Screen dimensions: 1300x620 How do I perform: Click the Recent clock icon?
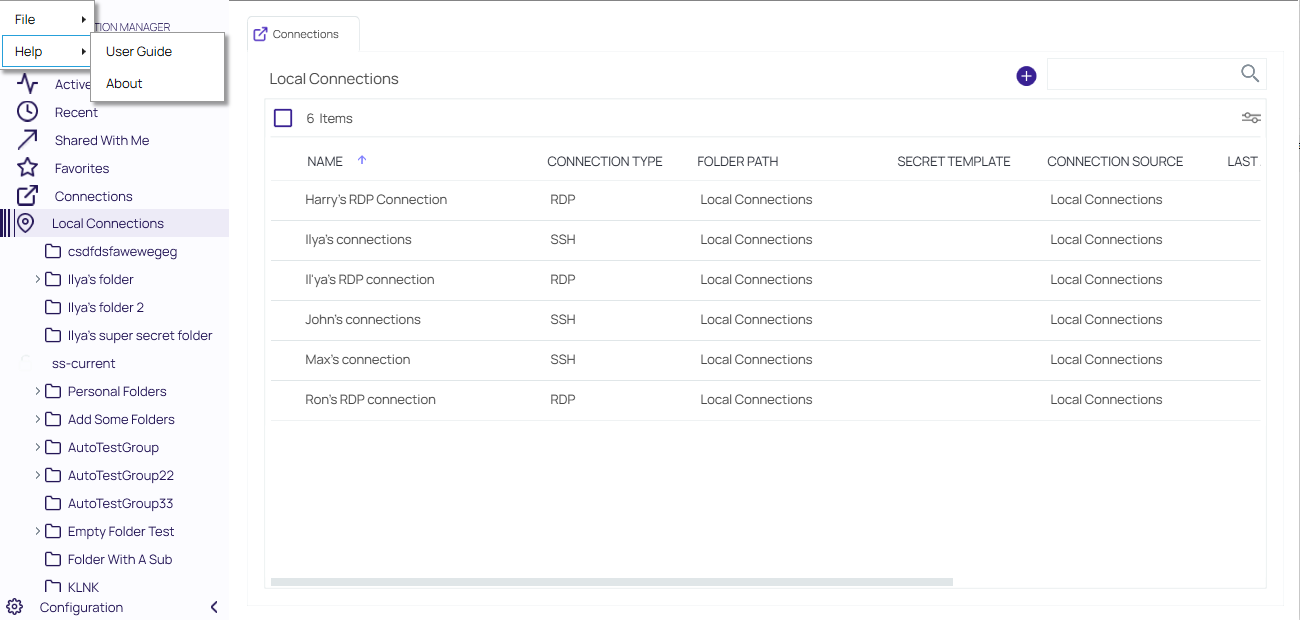tap(27, 112)
